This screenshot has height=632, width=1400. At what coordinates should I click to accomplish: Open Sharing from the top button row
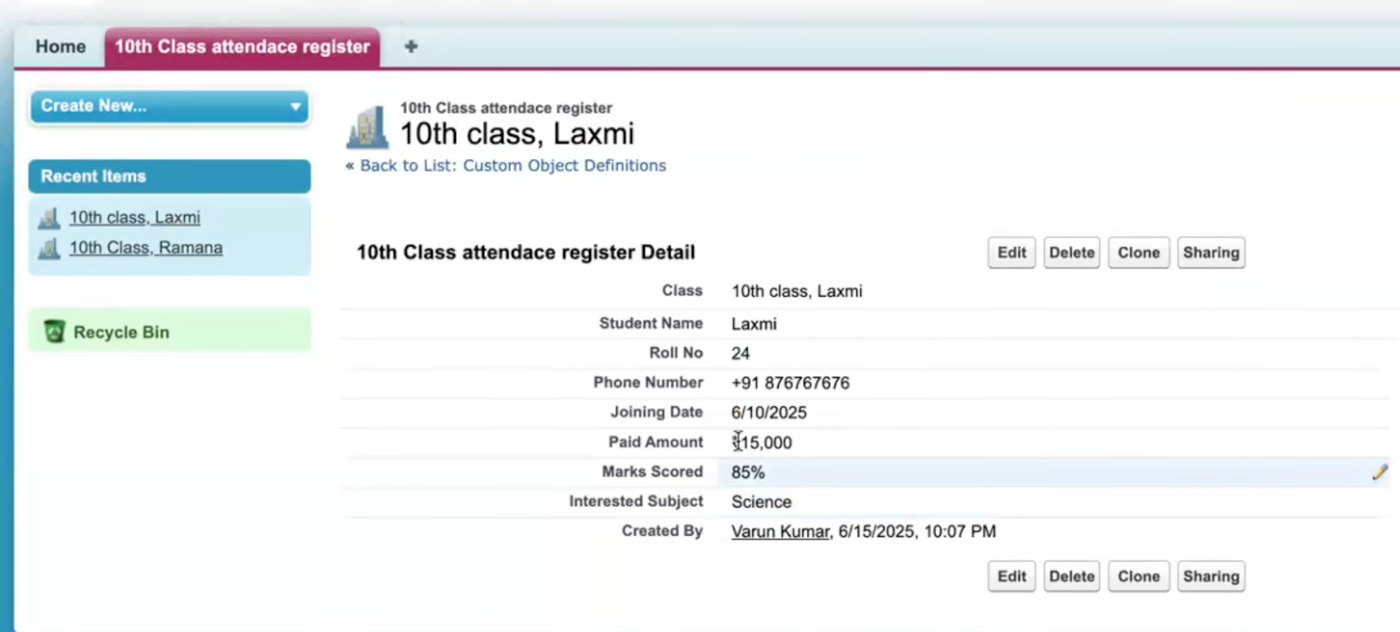[1210, 253]
